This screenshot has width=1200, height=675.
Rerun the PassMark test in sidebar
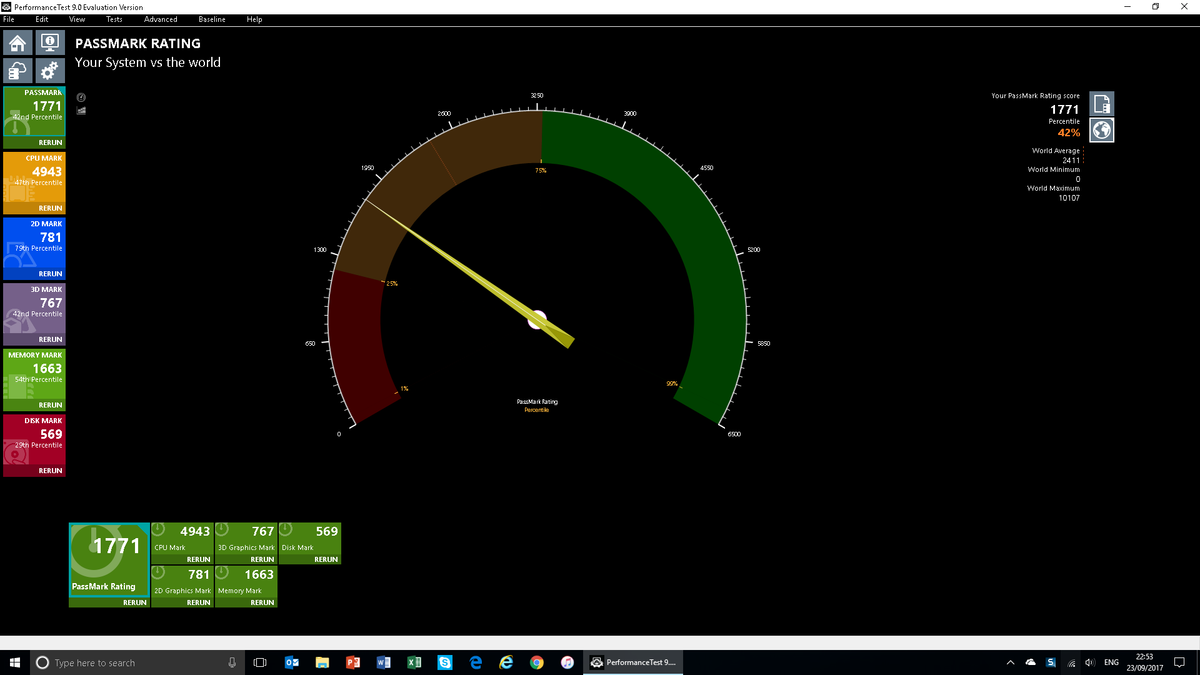click(50, 143)
